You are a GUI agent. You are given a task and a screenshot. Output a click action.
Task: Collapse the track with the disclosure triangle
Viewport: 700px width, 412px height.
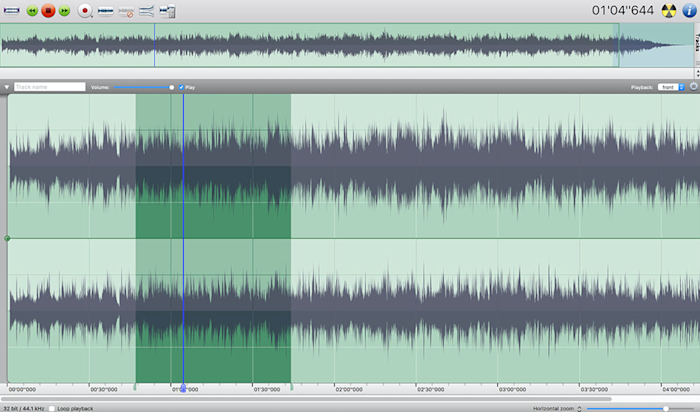click(x=6, y=87)
